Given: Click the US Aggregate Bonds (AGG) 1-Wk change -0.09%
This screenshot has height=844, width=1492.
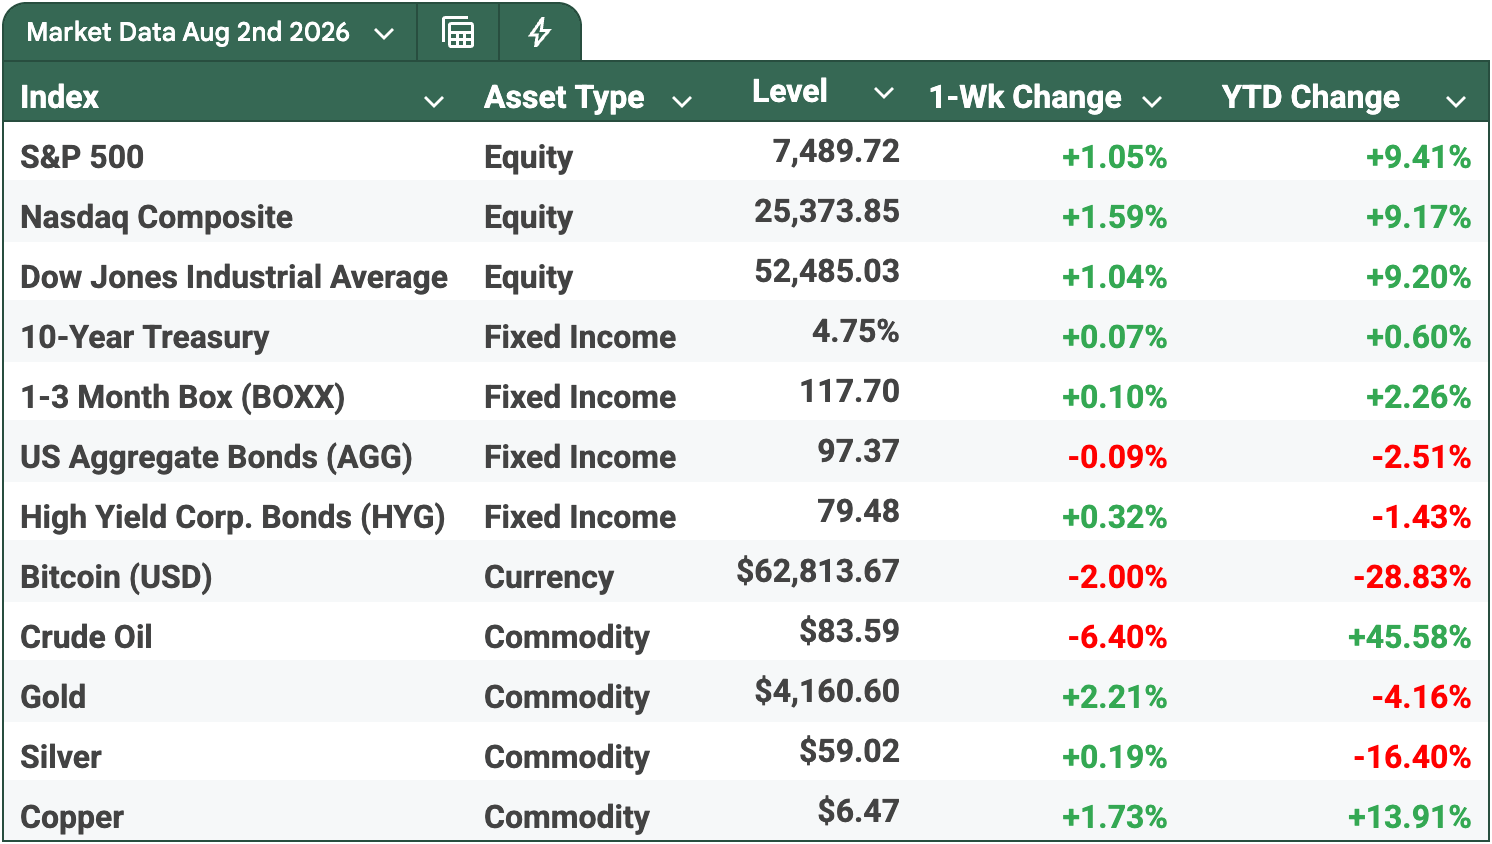Looking at the screenshot, I should [1117, 457].
